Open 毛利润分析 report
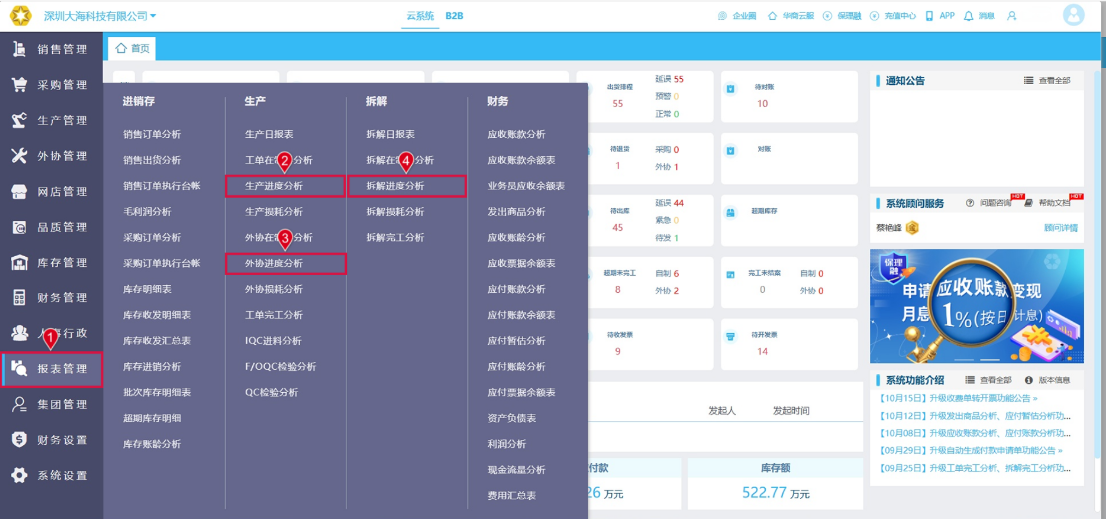 (x=147, y=212)
